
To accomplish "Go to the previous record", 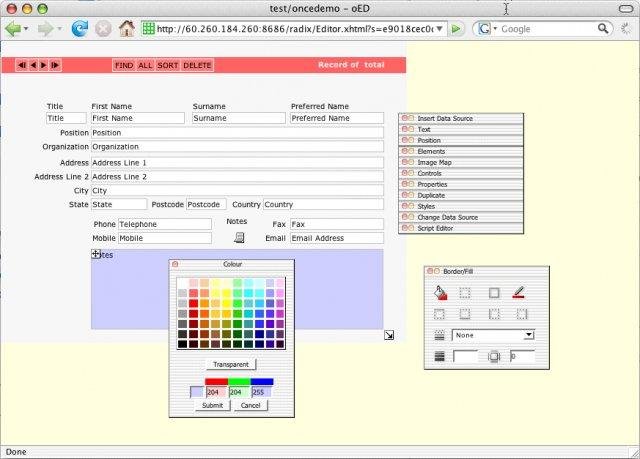I will (33, 65).
